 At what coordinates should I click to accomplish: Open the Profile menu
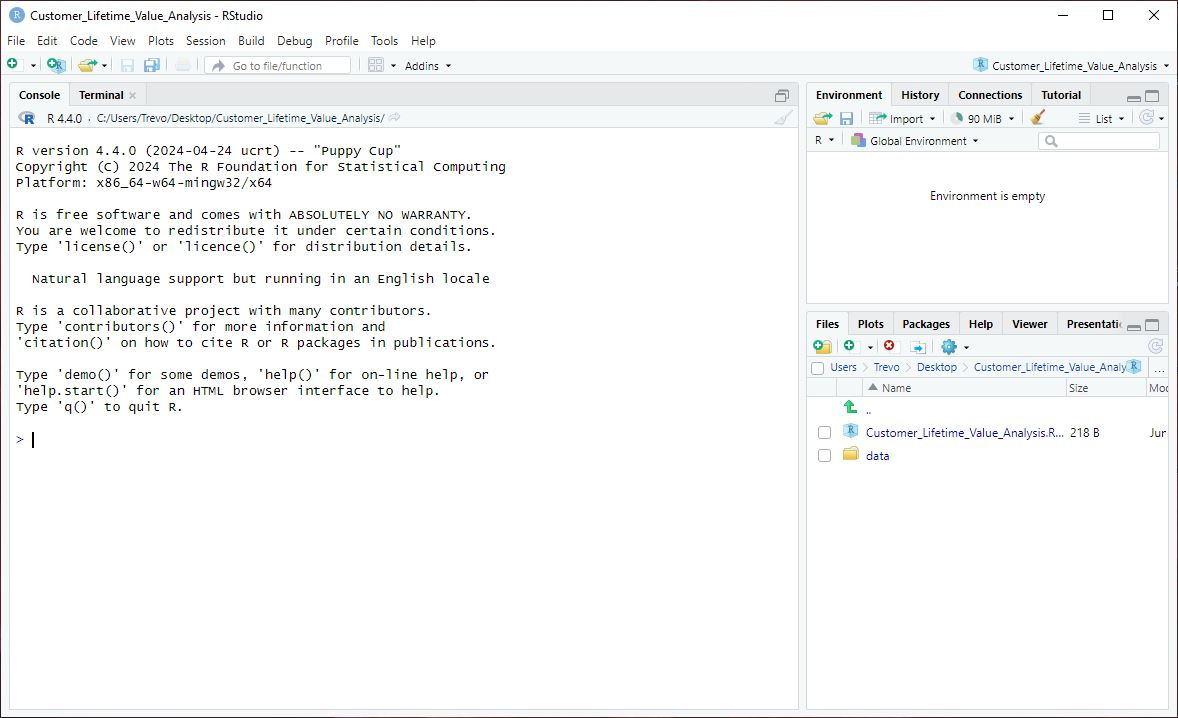pyautogui.click(x=342, y=41)
